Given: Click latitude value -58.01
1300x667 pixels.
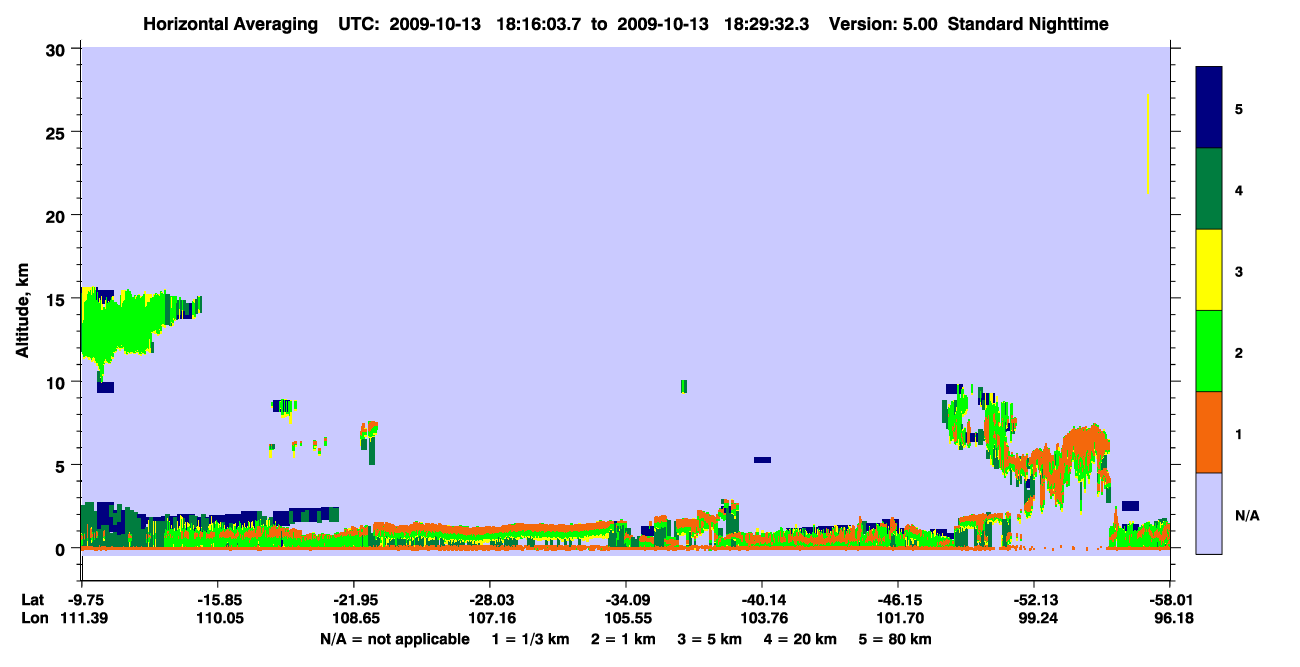Looking at the screenshot, I should [1169, 600].
